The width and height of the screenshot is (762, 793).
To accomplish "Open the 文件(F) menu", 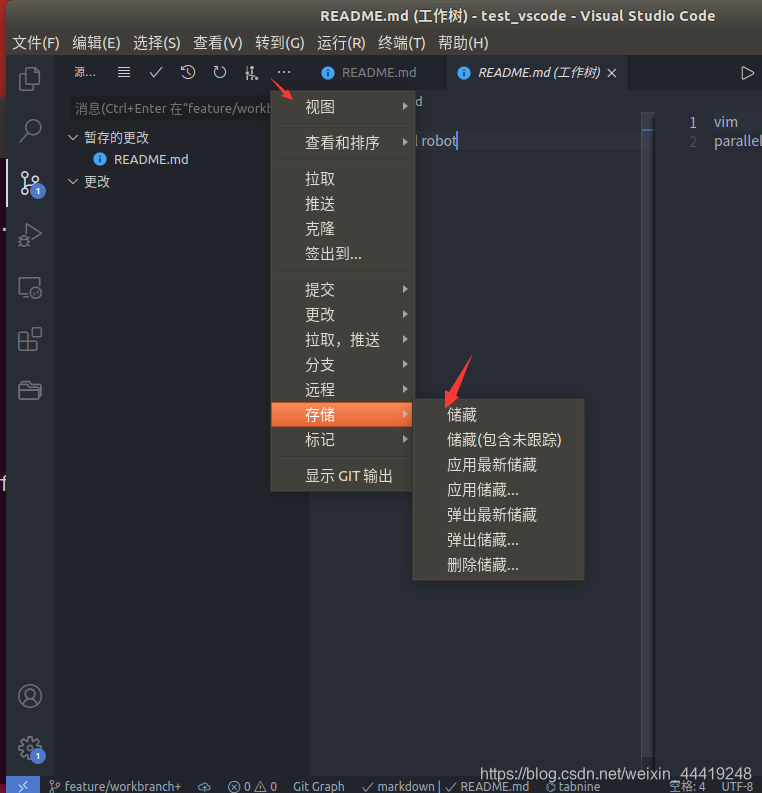I will coord(35,43).
